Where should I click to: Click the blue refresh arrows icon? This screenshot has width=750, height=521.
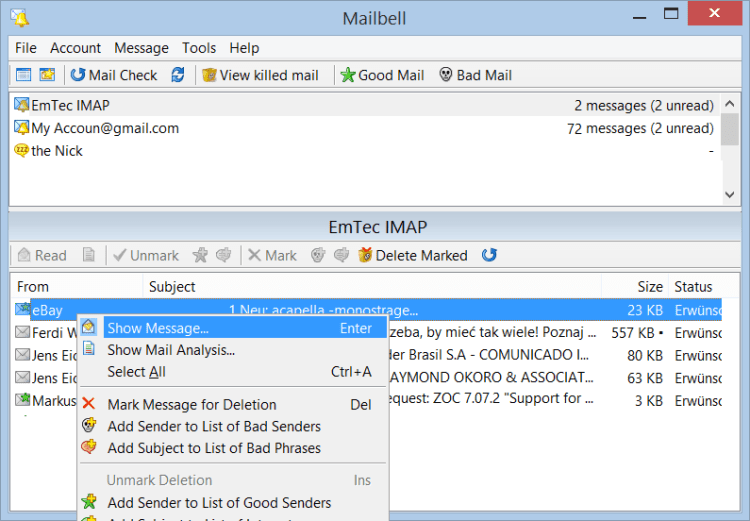(178, 75)
